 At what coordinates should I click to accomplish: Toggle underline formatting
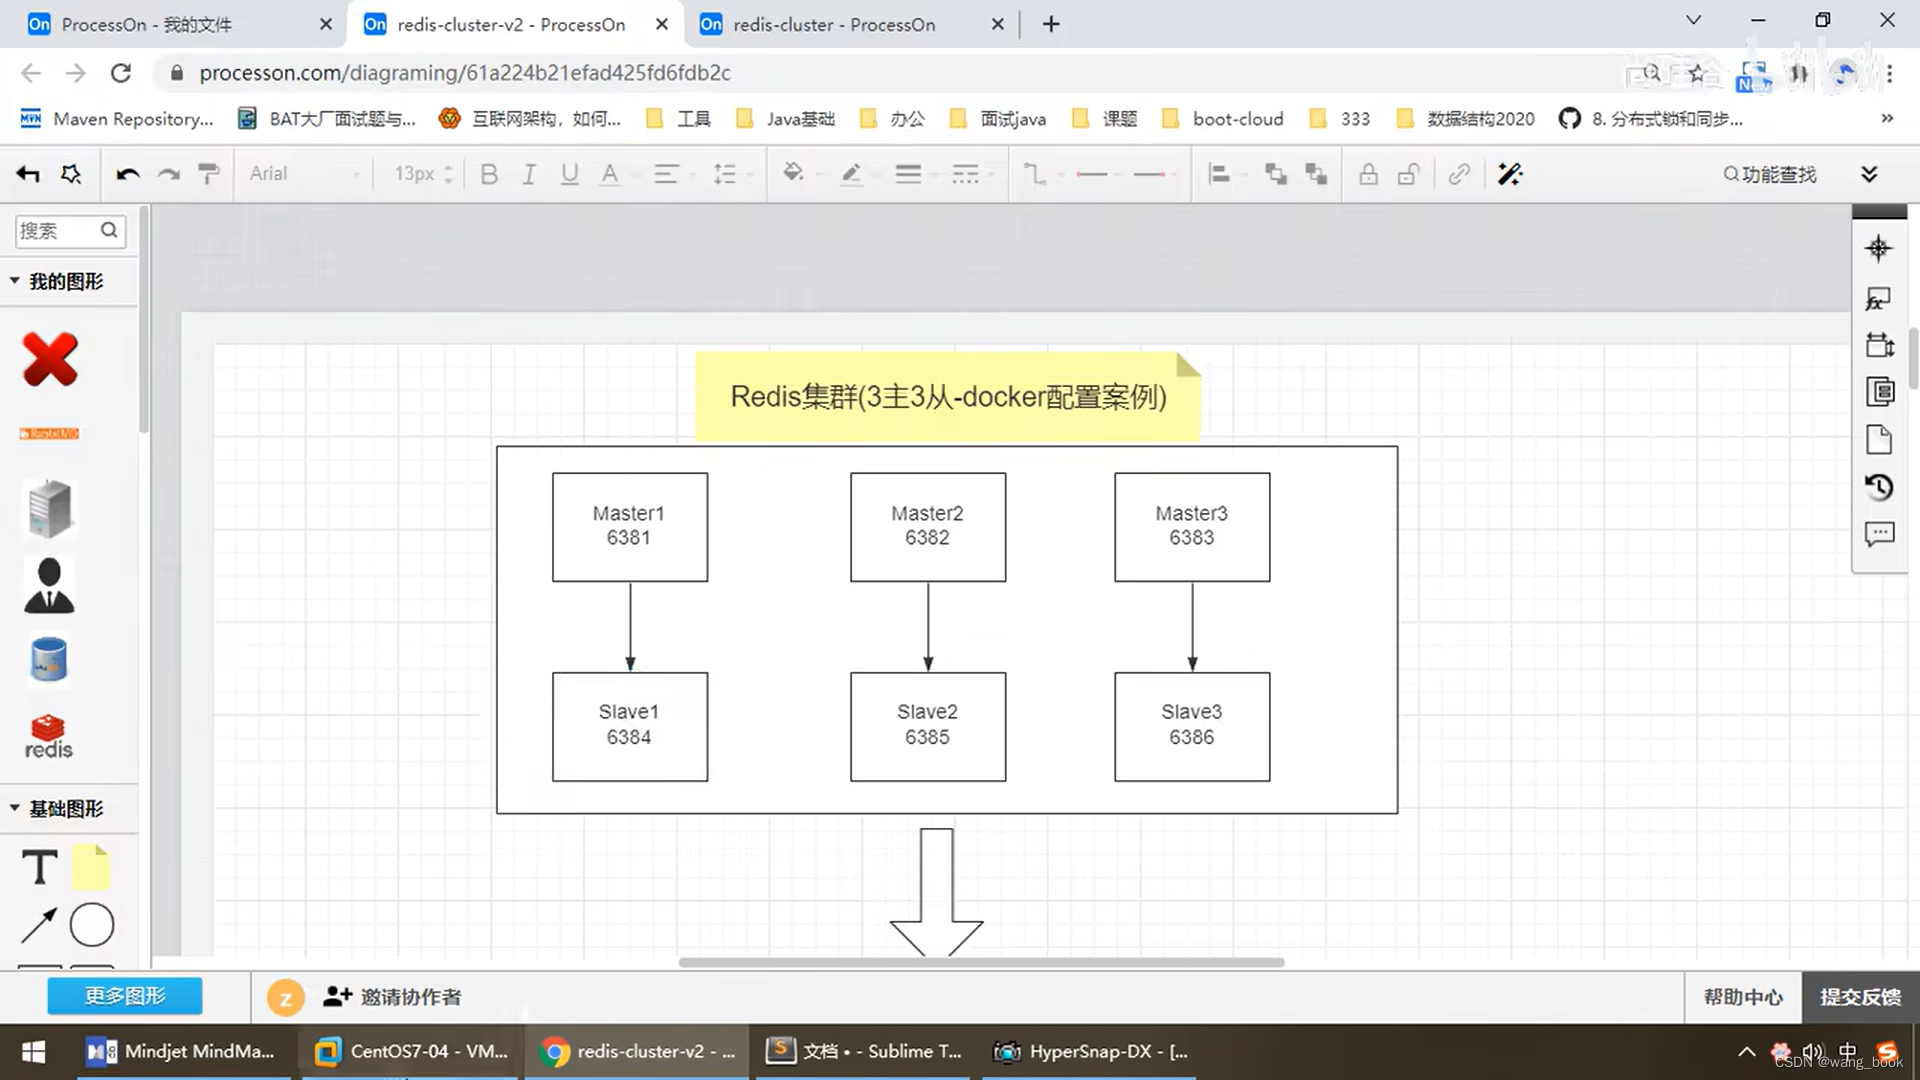point(569,174)
